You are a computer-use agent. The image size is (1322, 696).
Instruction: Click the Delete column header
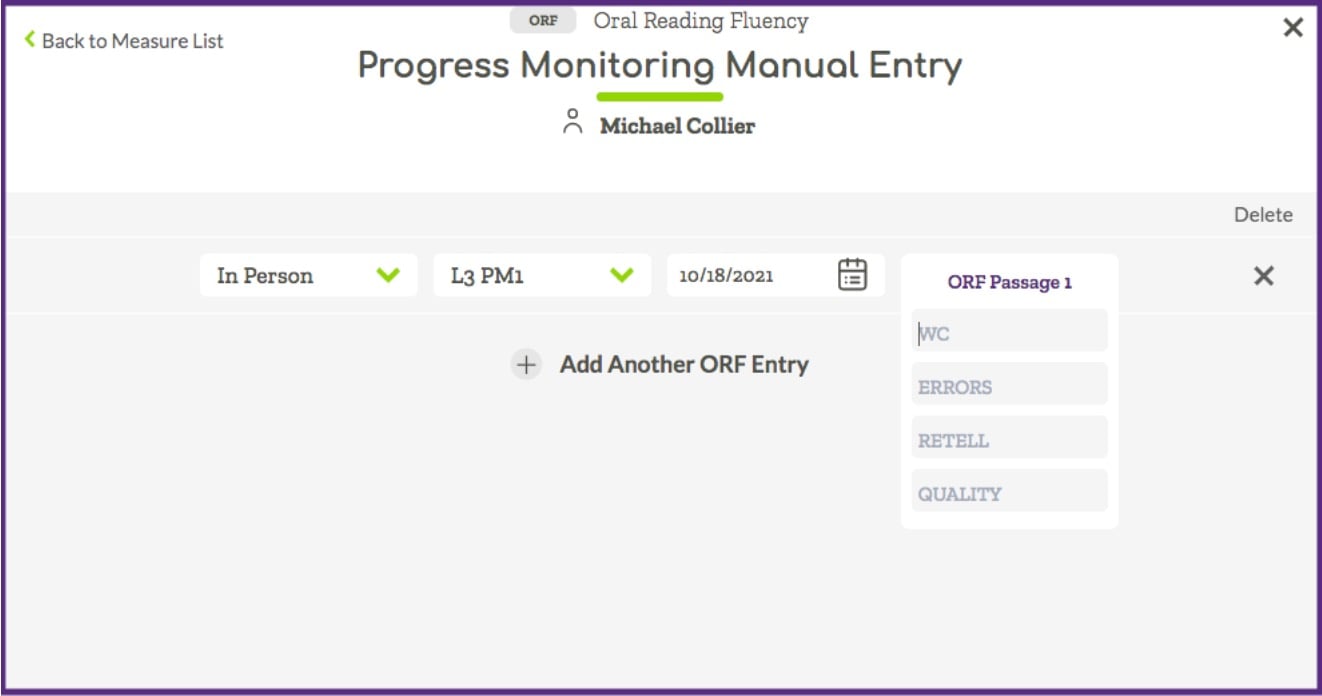coord(1264,214)
